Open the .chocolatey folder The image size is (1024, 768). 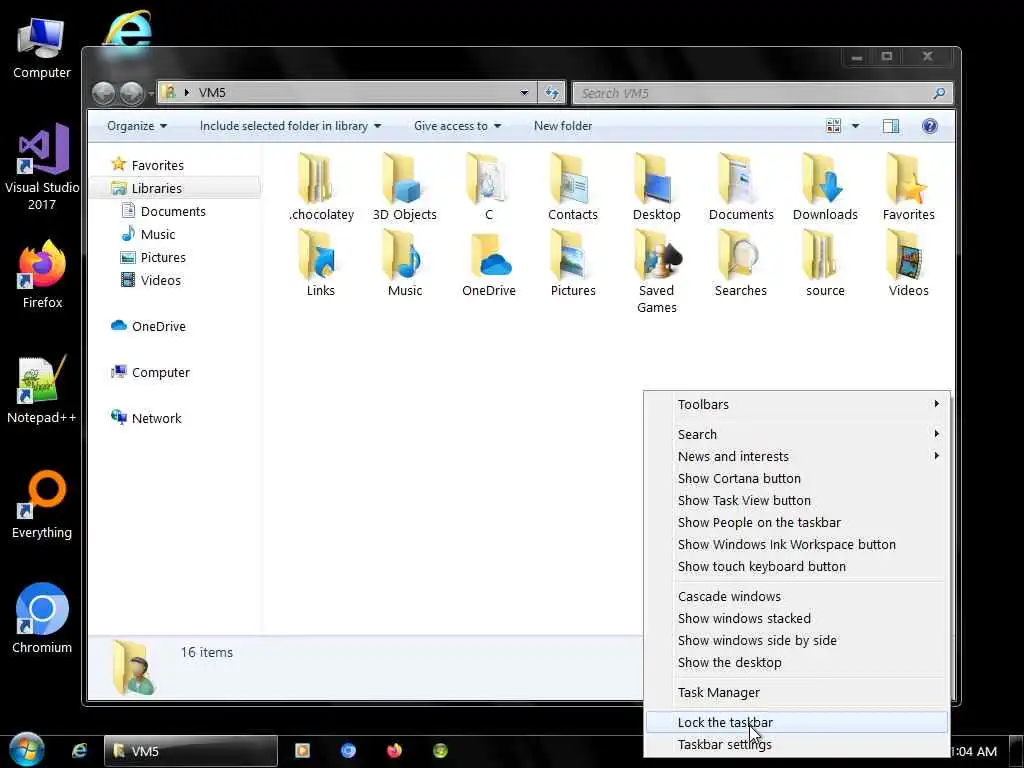point(321,187)
